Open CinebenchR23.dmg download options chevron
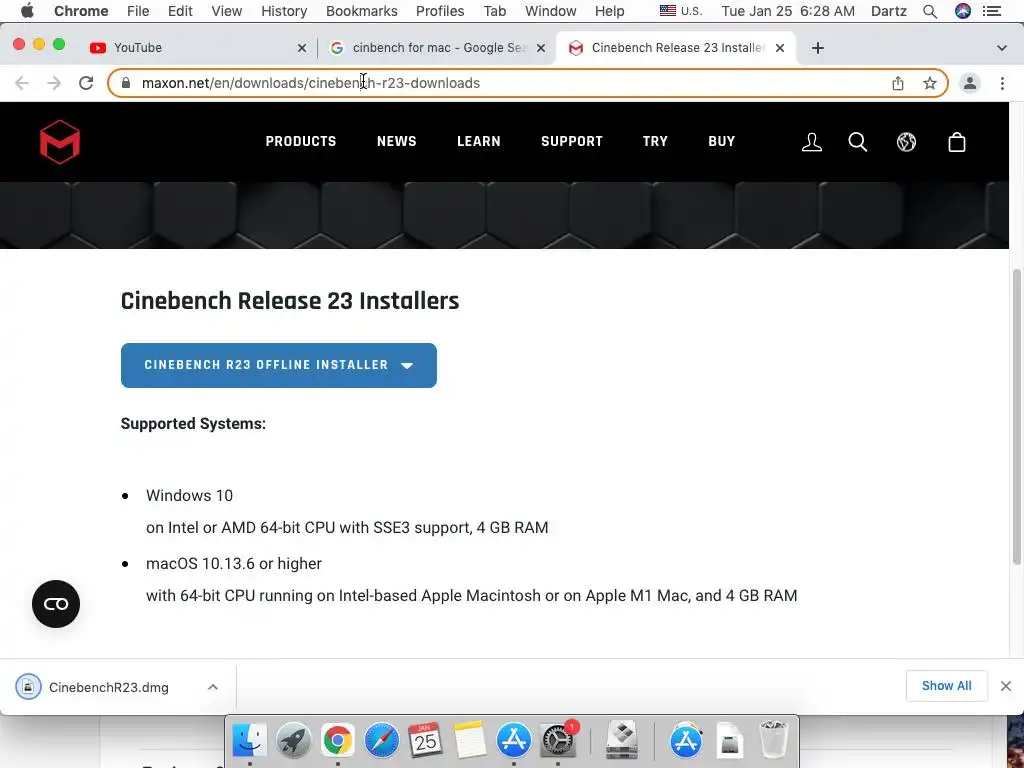This screenshot has height=768, width=1024. [x=213, y=687]
